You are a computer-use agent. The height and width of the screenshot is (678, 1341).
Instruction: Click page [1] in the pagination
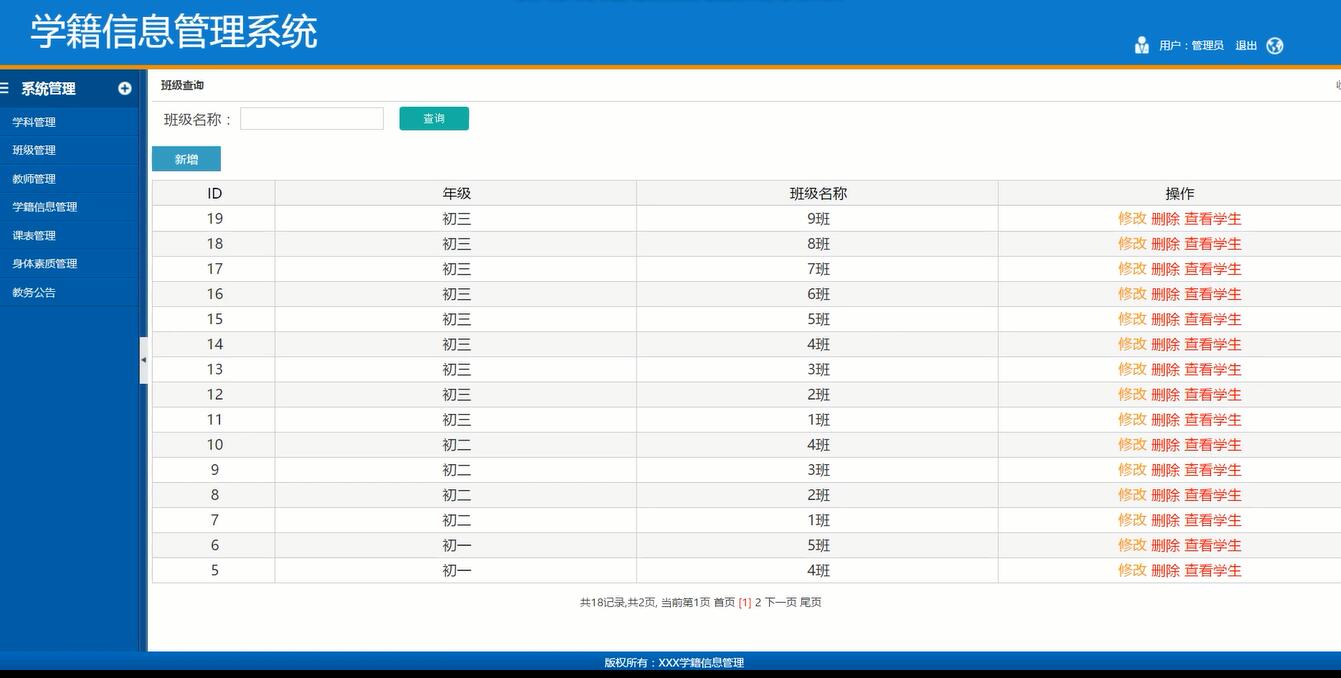pyautogui.click(x=745, y=602)
